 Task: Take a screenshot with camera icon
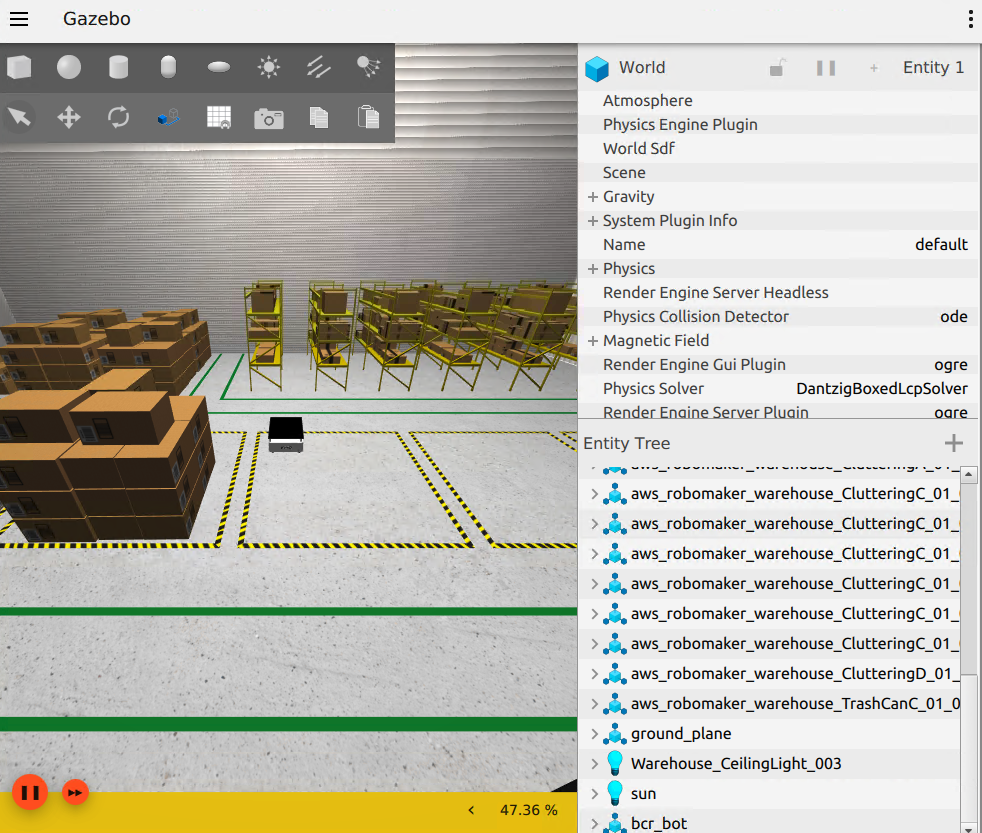click(x=269, y=118)
